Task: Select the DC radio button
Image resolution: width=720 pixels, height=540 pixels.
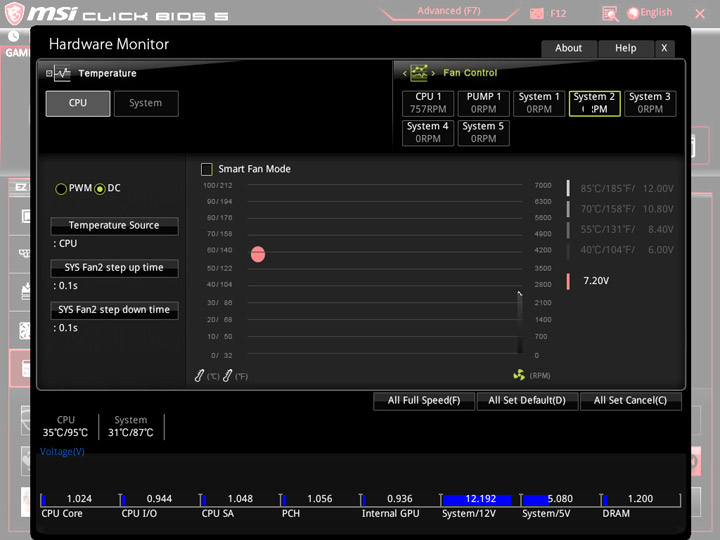Action: click(x=100, y=189)
